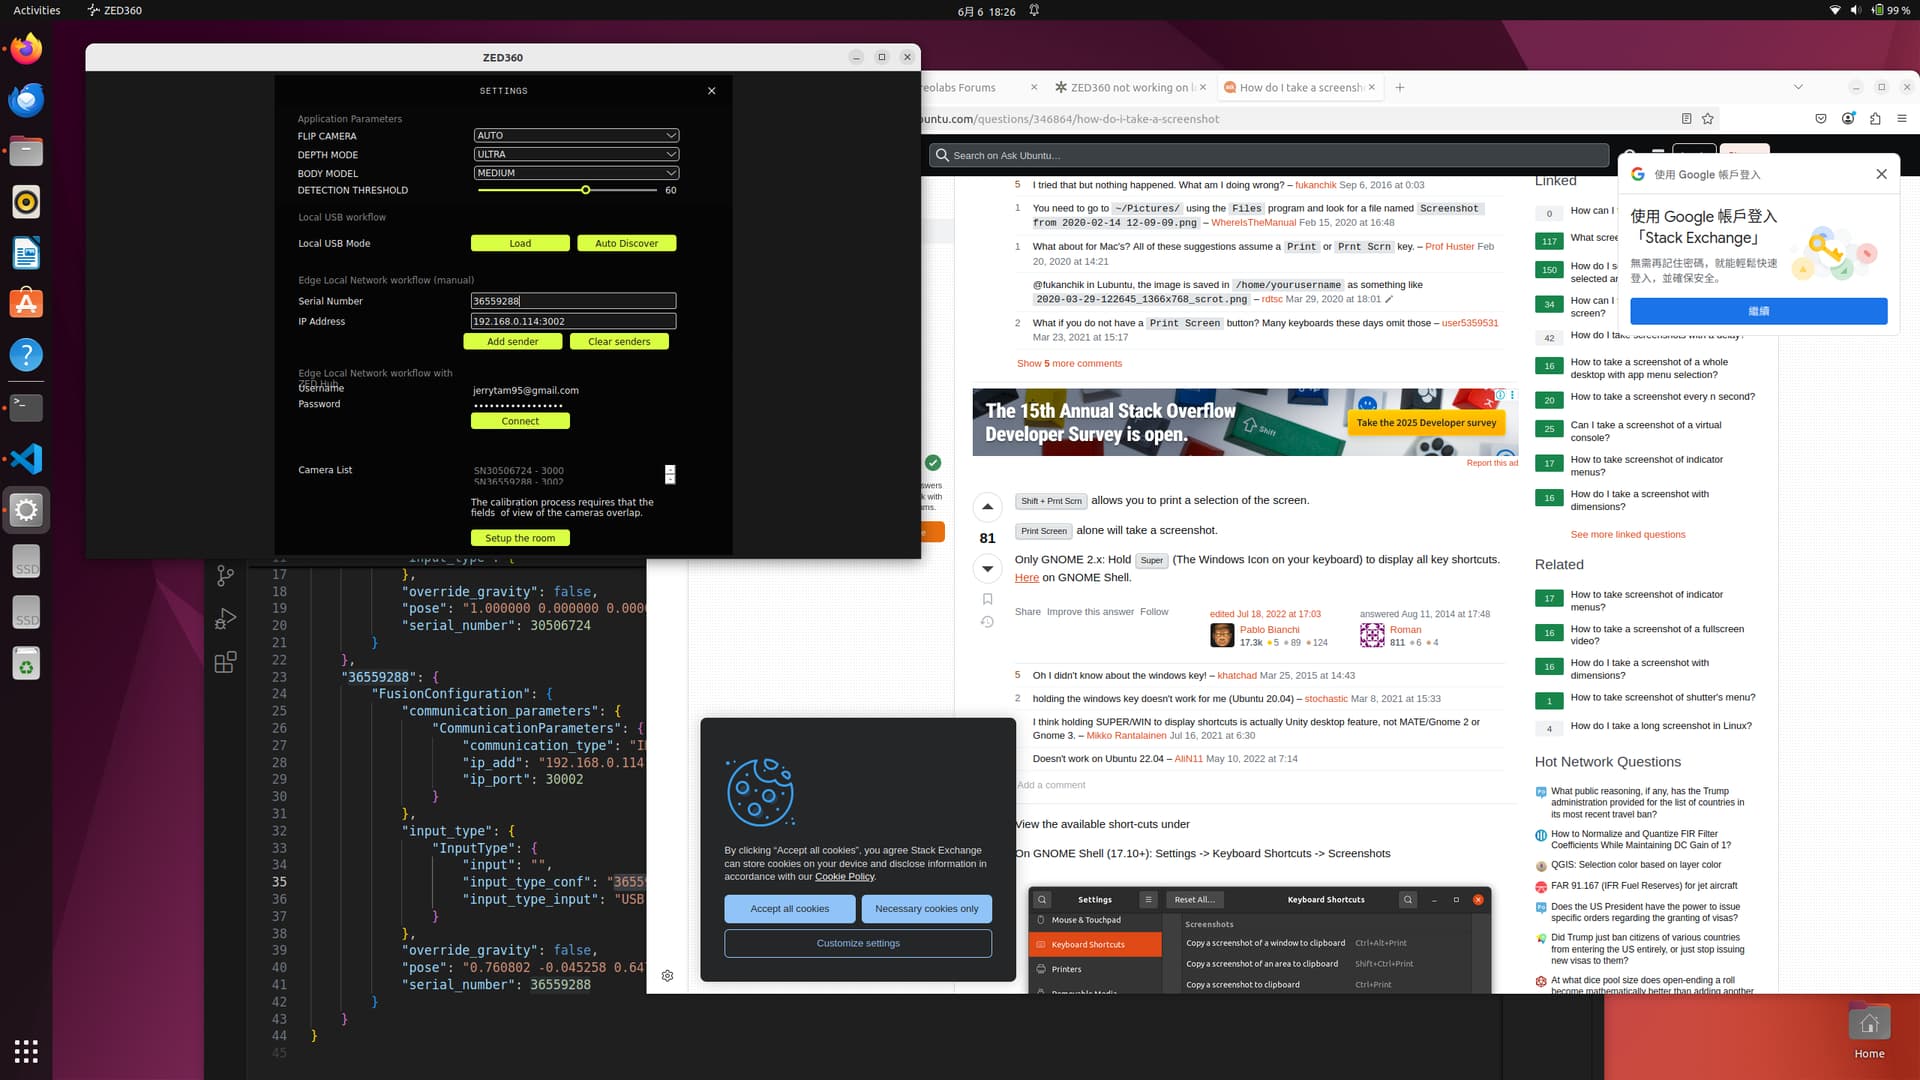Show 5 more comments link
Viewport: 1920px width, 1080px height.
pos(1069,363)
